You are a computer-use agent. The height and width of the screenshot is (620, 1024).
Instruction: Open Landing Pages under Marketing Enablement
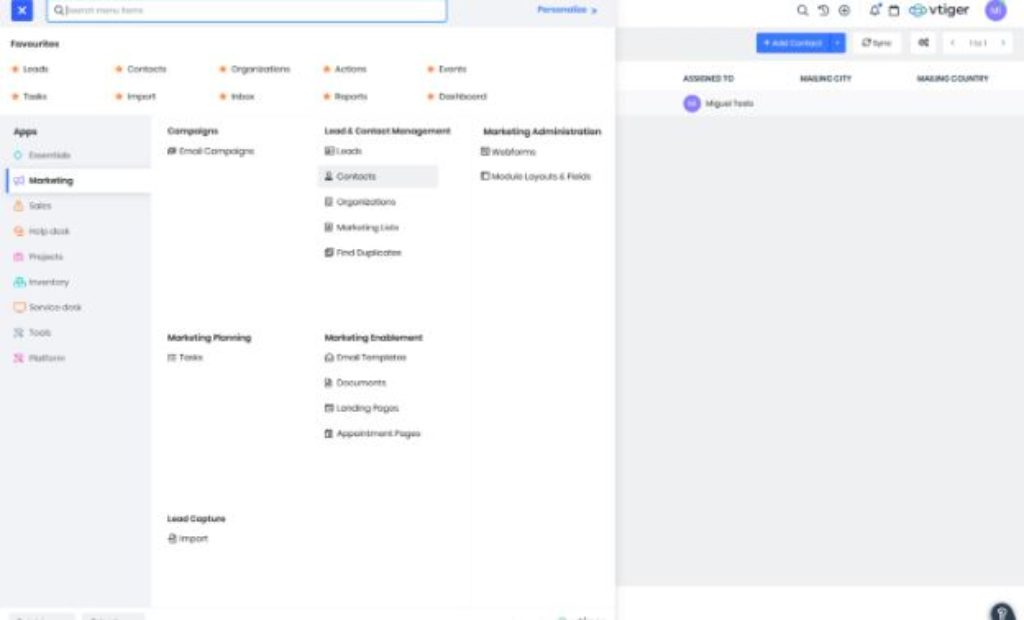(x=367, y=408)
